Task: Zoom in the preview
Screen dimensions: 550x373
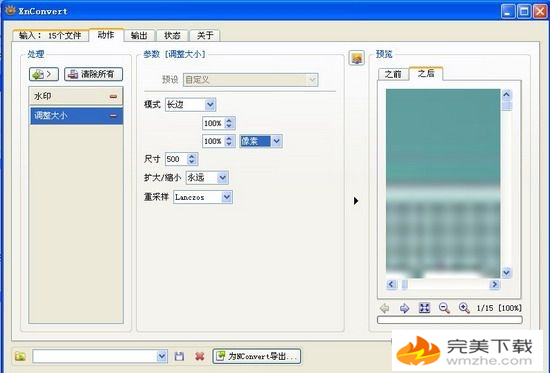Action: click(x=464, y=308)
